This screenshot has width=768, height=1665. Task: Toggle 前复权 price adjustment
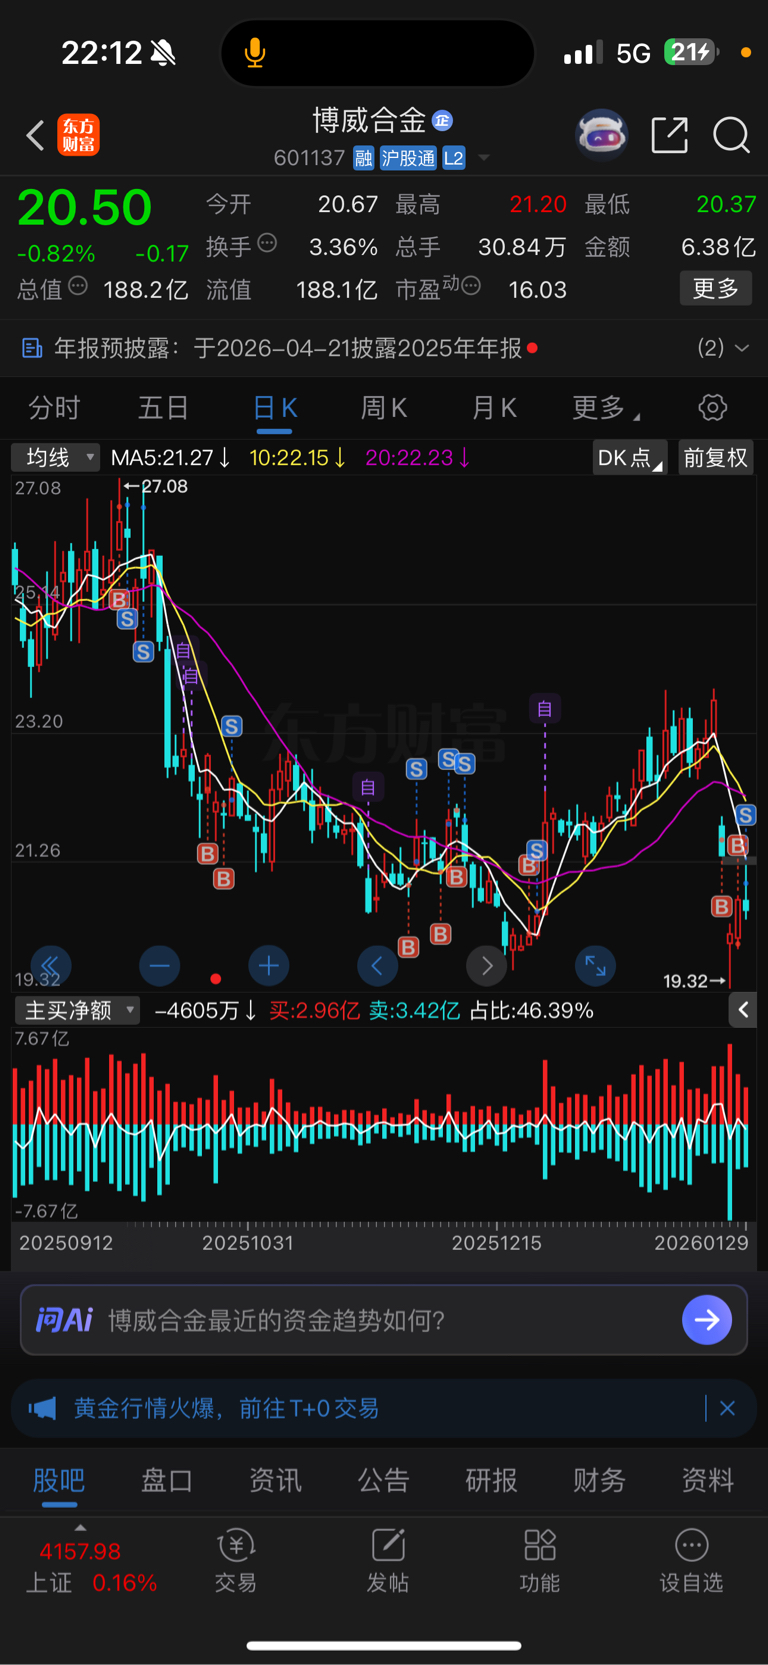(715, 458)
